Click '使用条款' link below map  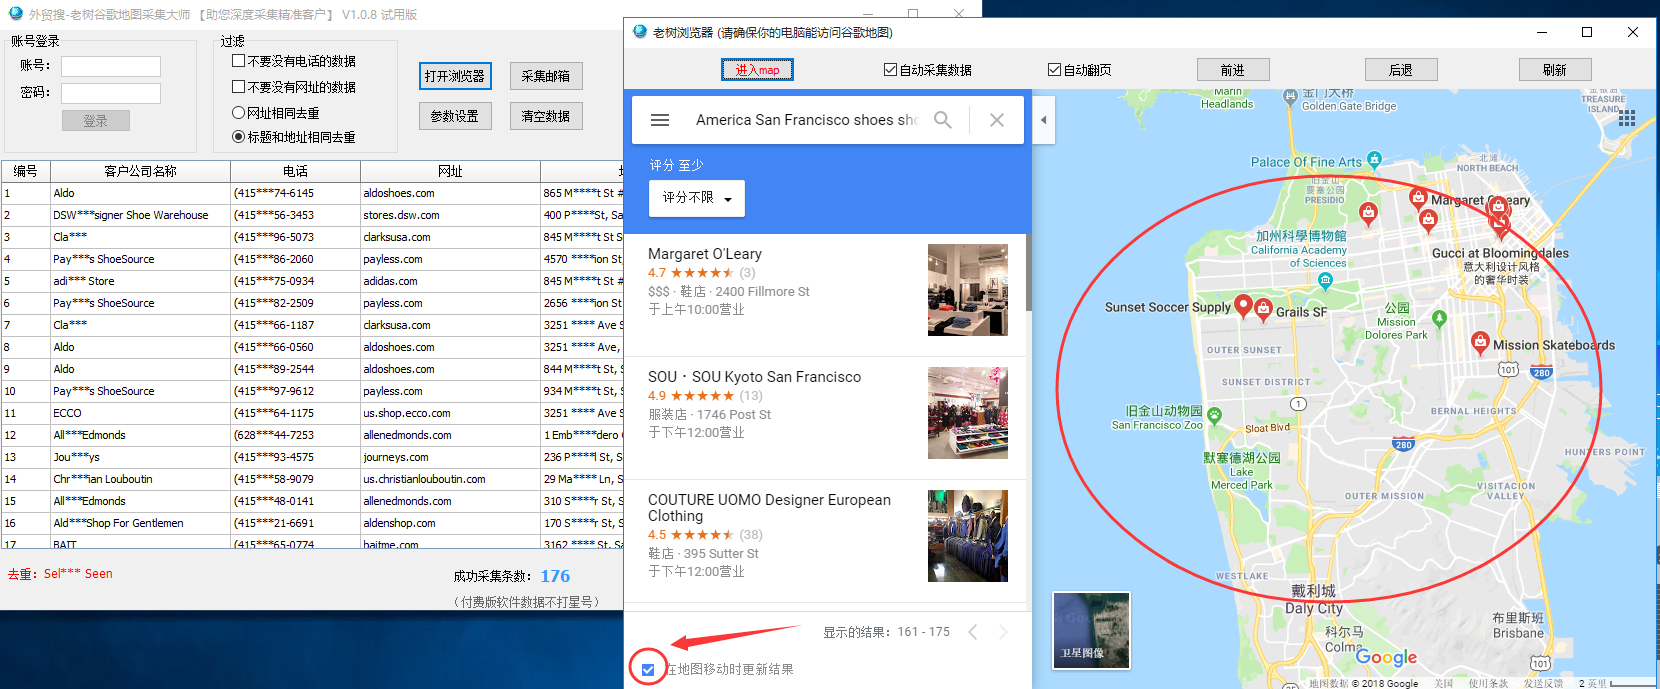coord(1488,683)
